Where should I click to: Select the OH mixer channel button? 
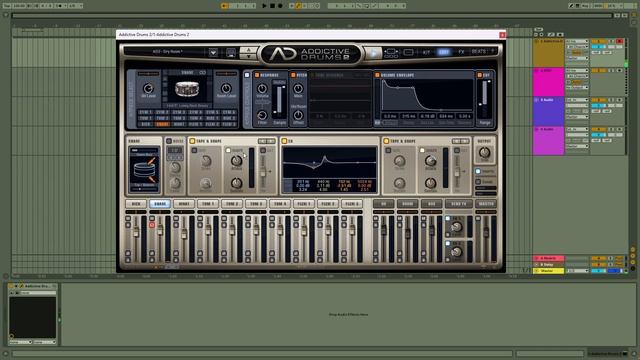click(383, 204)
